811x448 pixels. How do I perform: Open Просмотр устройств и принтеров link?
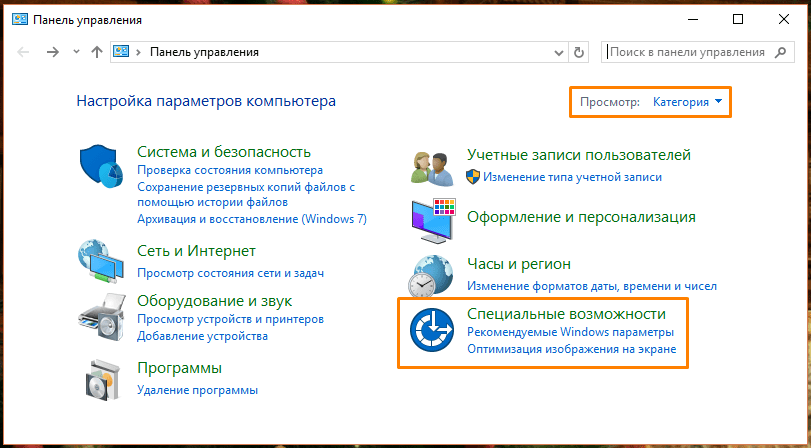pos(230,319)
